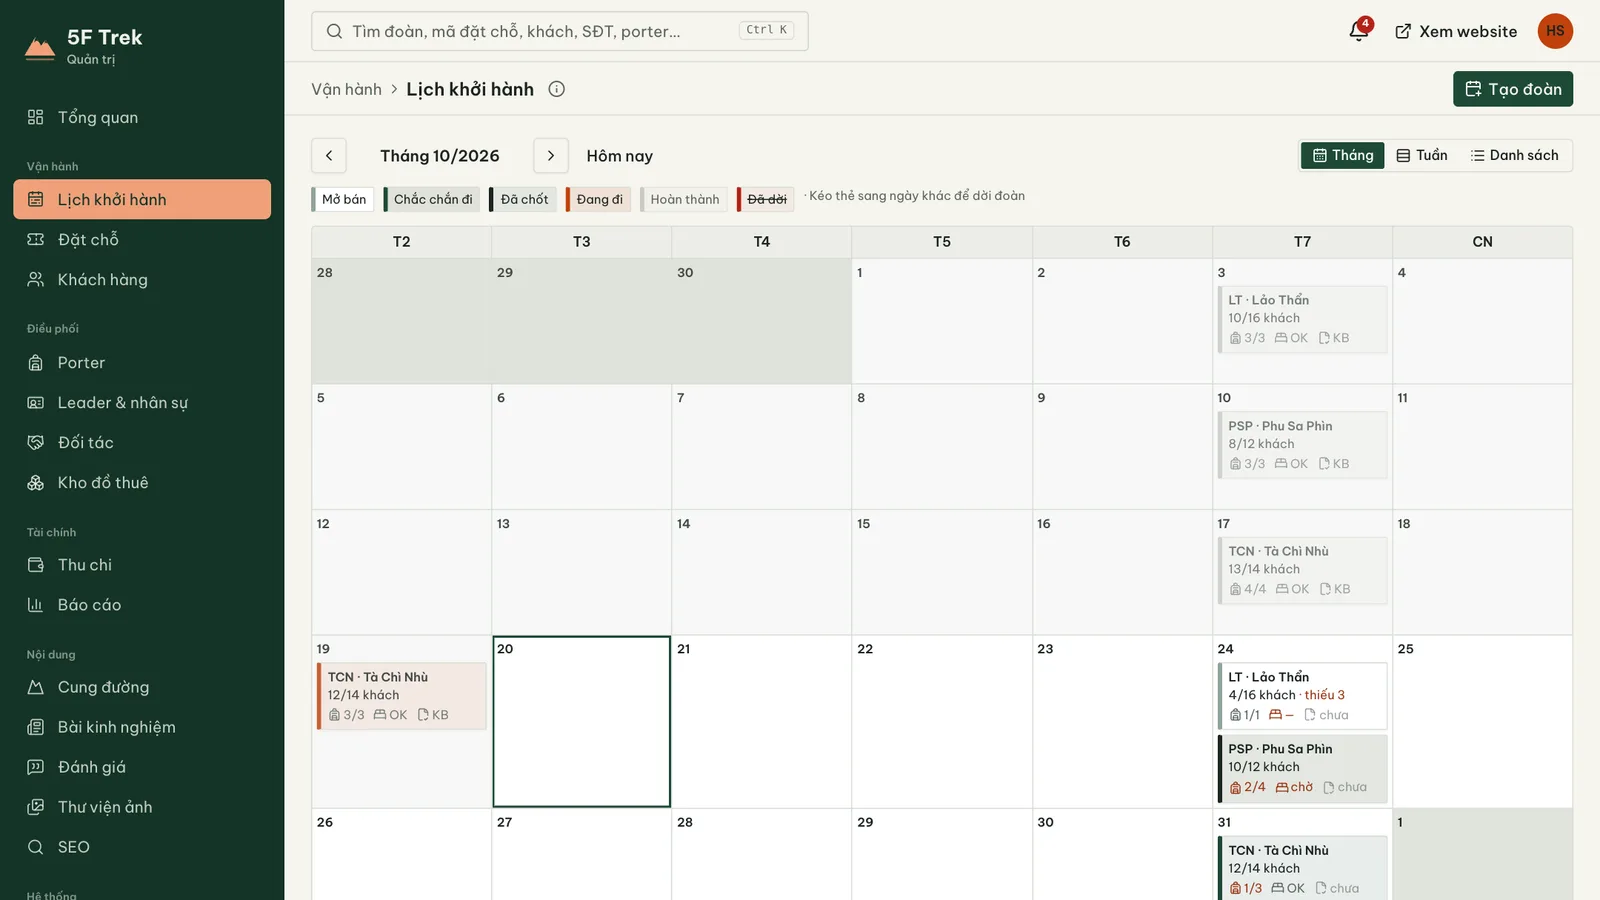The width and height of the screenshot is (1600, 900).
Task: Jump to Hôm nay
Action: click(619, 156)
